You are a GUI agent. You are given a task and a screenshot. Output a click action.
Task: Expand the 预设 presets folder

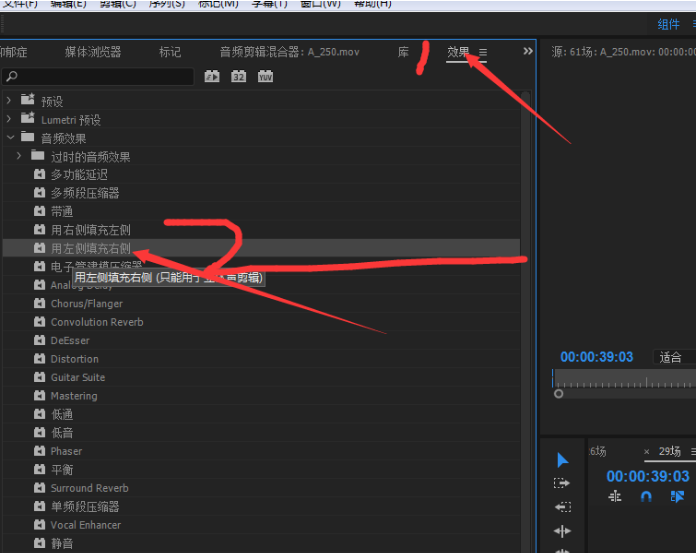tap(9, 101)
